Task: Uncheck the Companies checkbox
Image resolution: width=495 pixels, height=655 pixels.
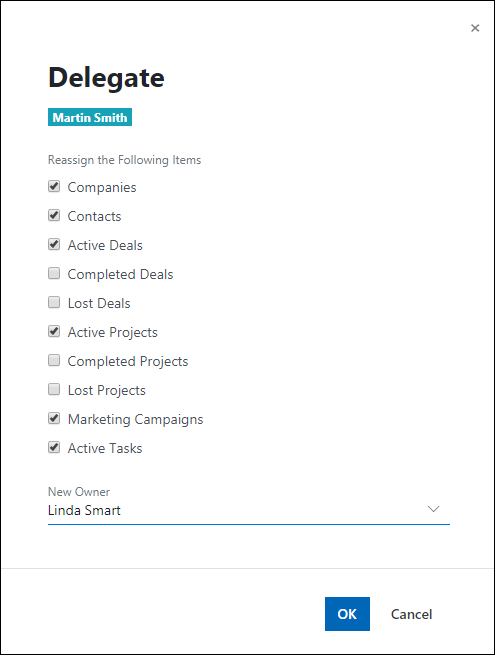Action: pyautogui.click(x=54, y=186)
